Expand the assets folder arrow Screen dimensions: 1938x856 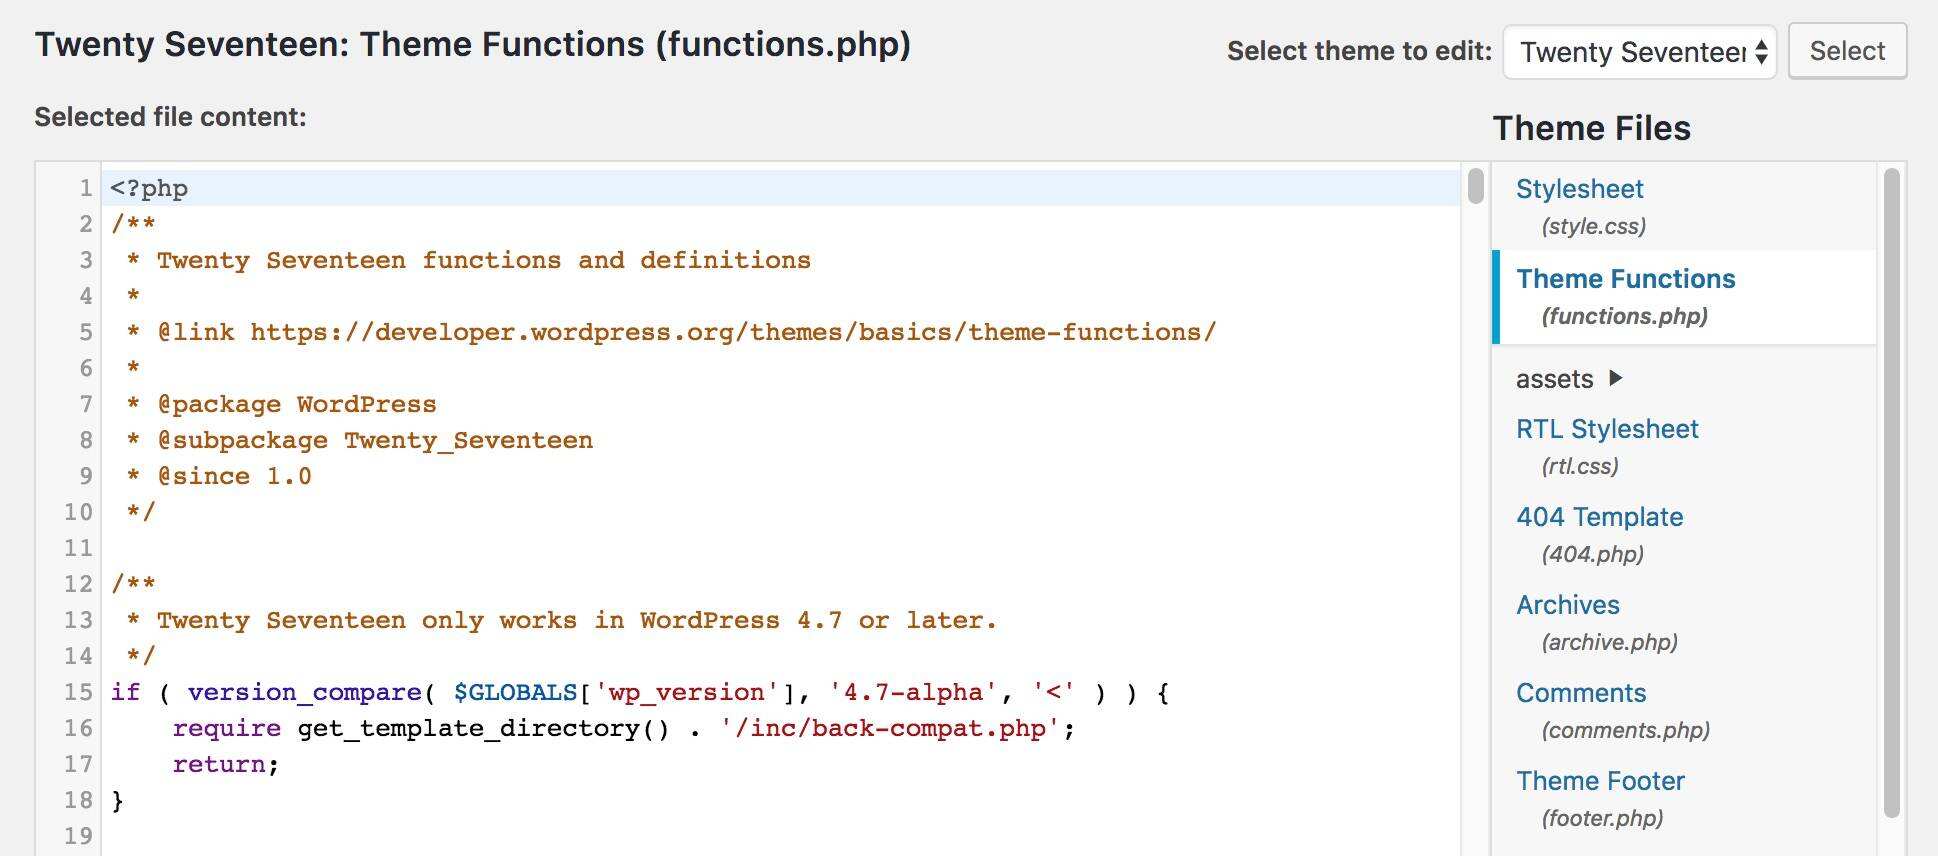(1616, 378)
